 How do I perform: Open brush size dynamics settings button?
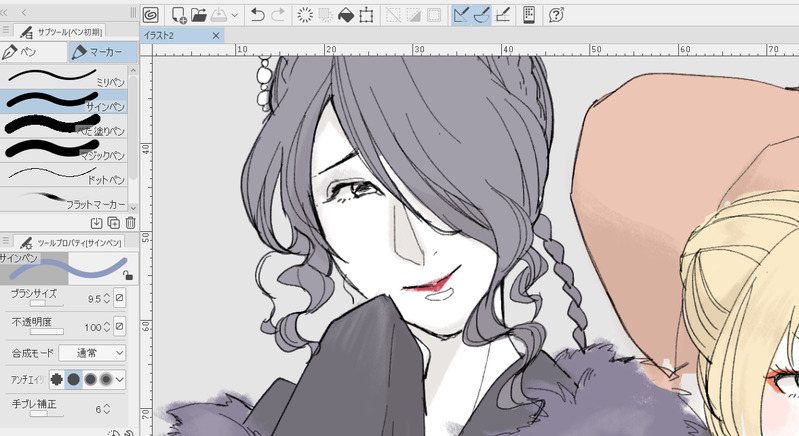[119, 298]
